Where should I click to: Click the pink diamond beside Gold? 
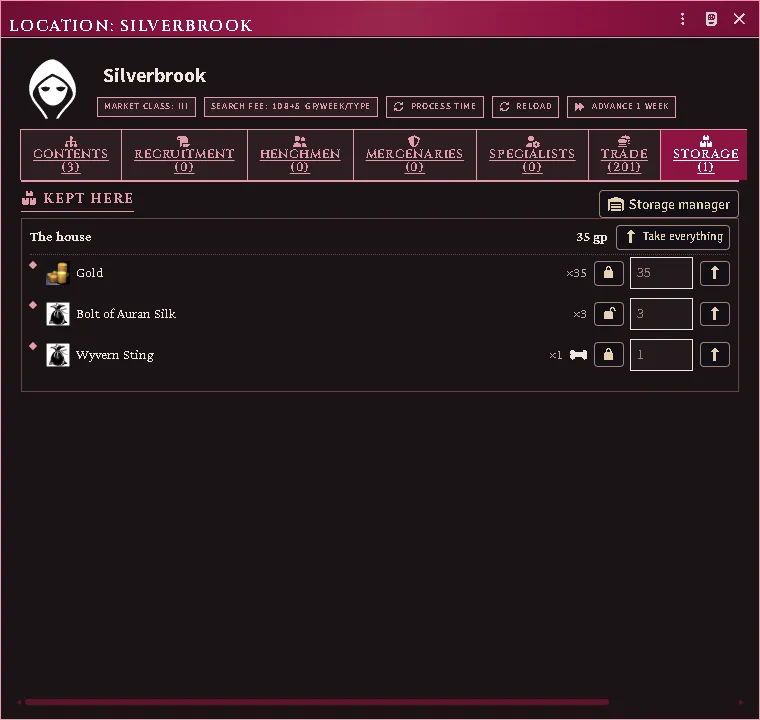point(33,265)
